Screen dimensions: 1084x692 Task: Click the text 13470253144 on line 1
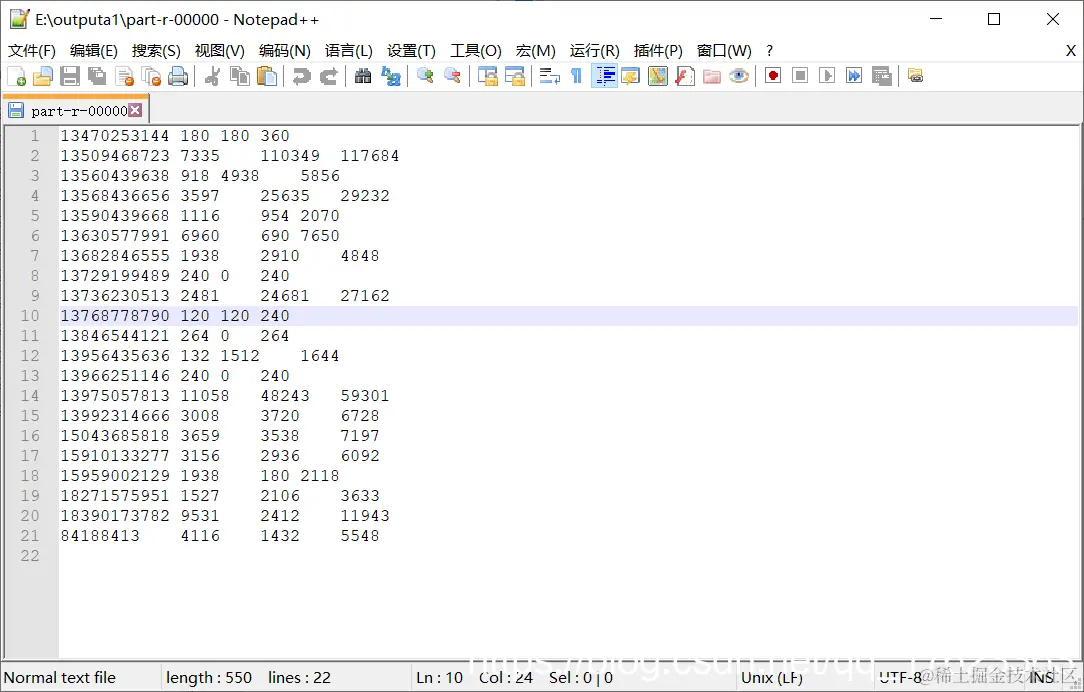click(x=115, y=135)
